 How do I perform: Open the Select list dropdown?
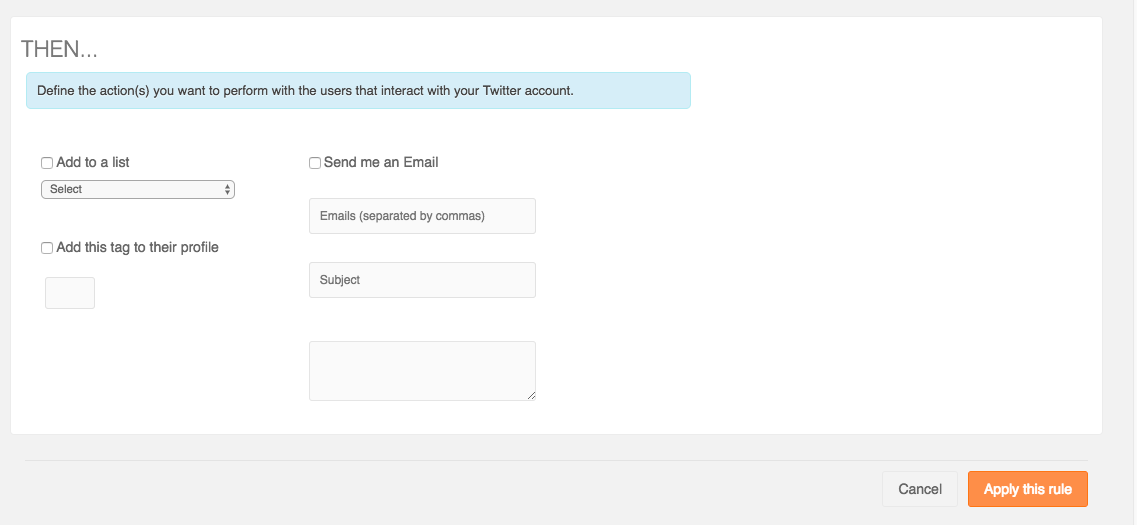138,189
